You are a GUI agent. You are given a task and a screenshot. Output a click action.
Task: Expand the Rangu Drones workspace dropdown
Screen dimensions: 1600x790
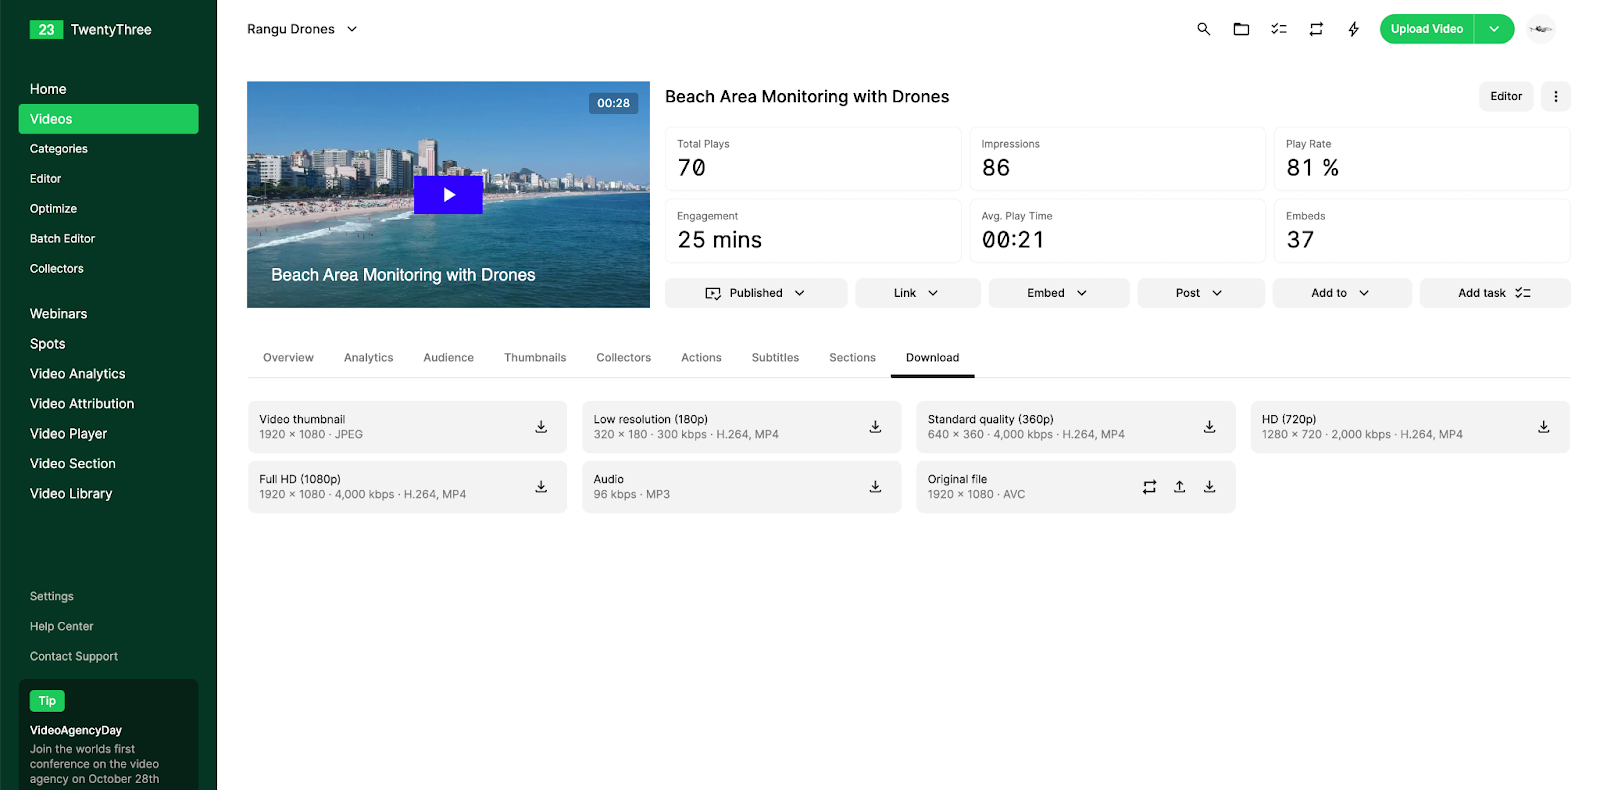[302, 29]
